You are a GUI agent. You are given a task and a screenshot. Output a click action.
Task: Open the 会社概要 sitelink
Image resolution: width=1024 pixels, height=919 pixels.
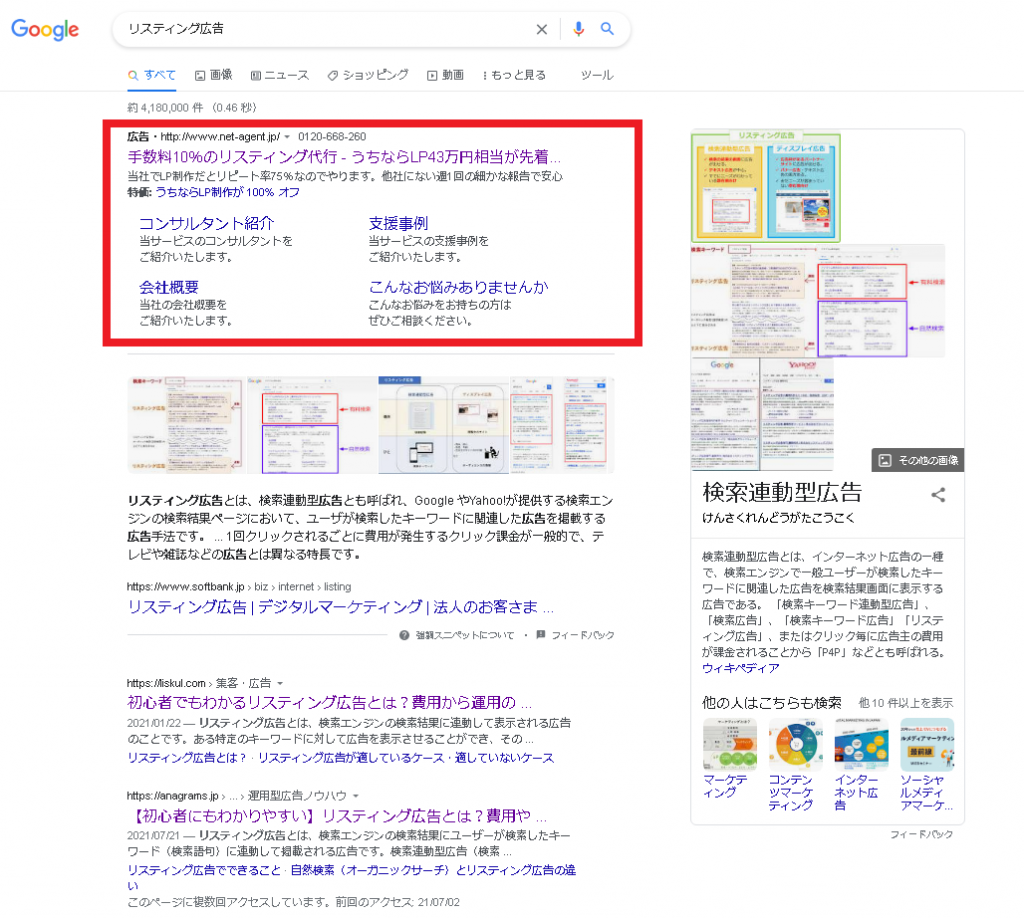point(168,287)
